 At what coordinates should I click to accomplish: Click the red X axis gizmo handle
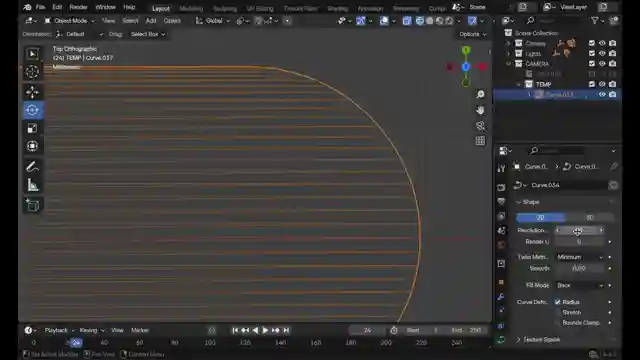coord(483,67)
